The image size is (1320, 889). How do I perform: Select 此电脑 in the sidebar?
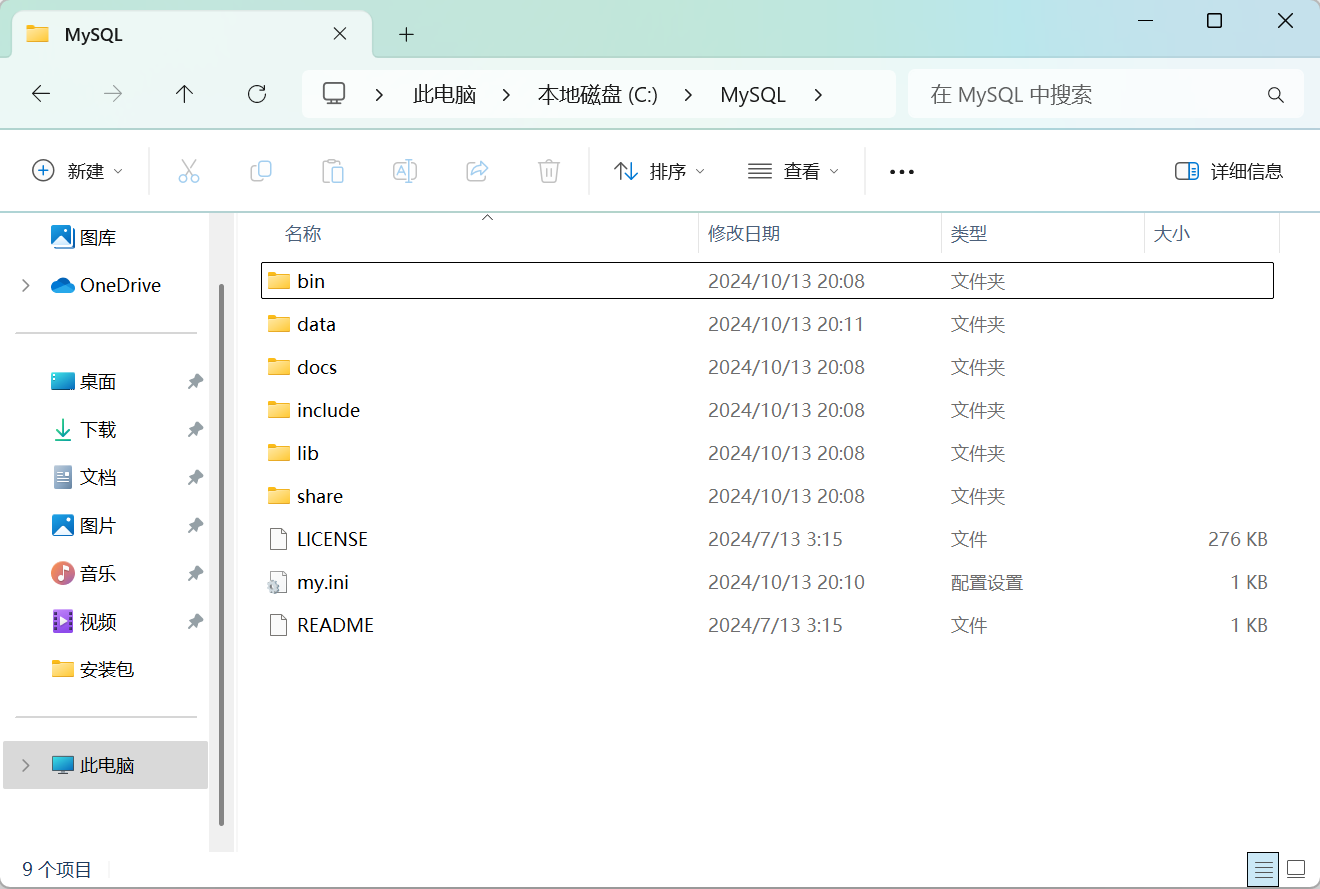pyautogui.click(x=105, y=765)
